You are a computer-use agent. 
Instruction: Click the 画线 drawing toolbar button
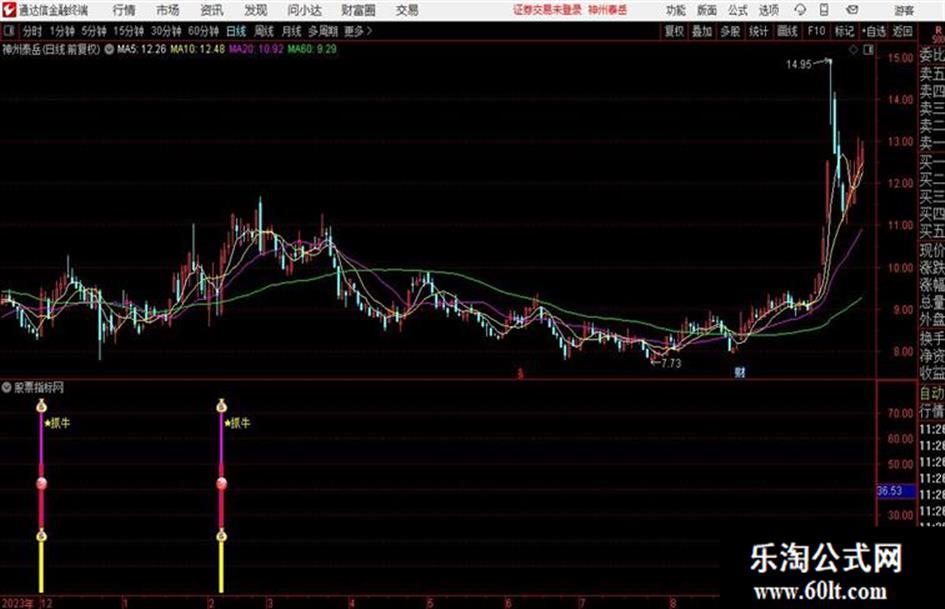point(787,31)
